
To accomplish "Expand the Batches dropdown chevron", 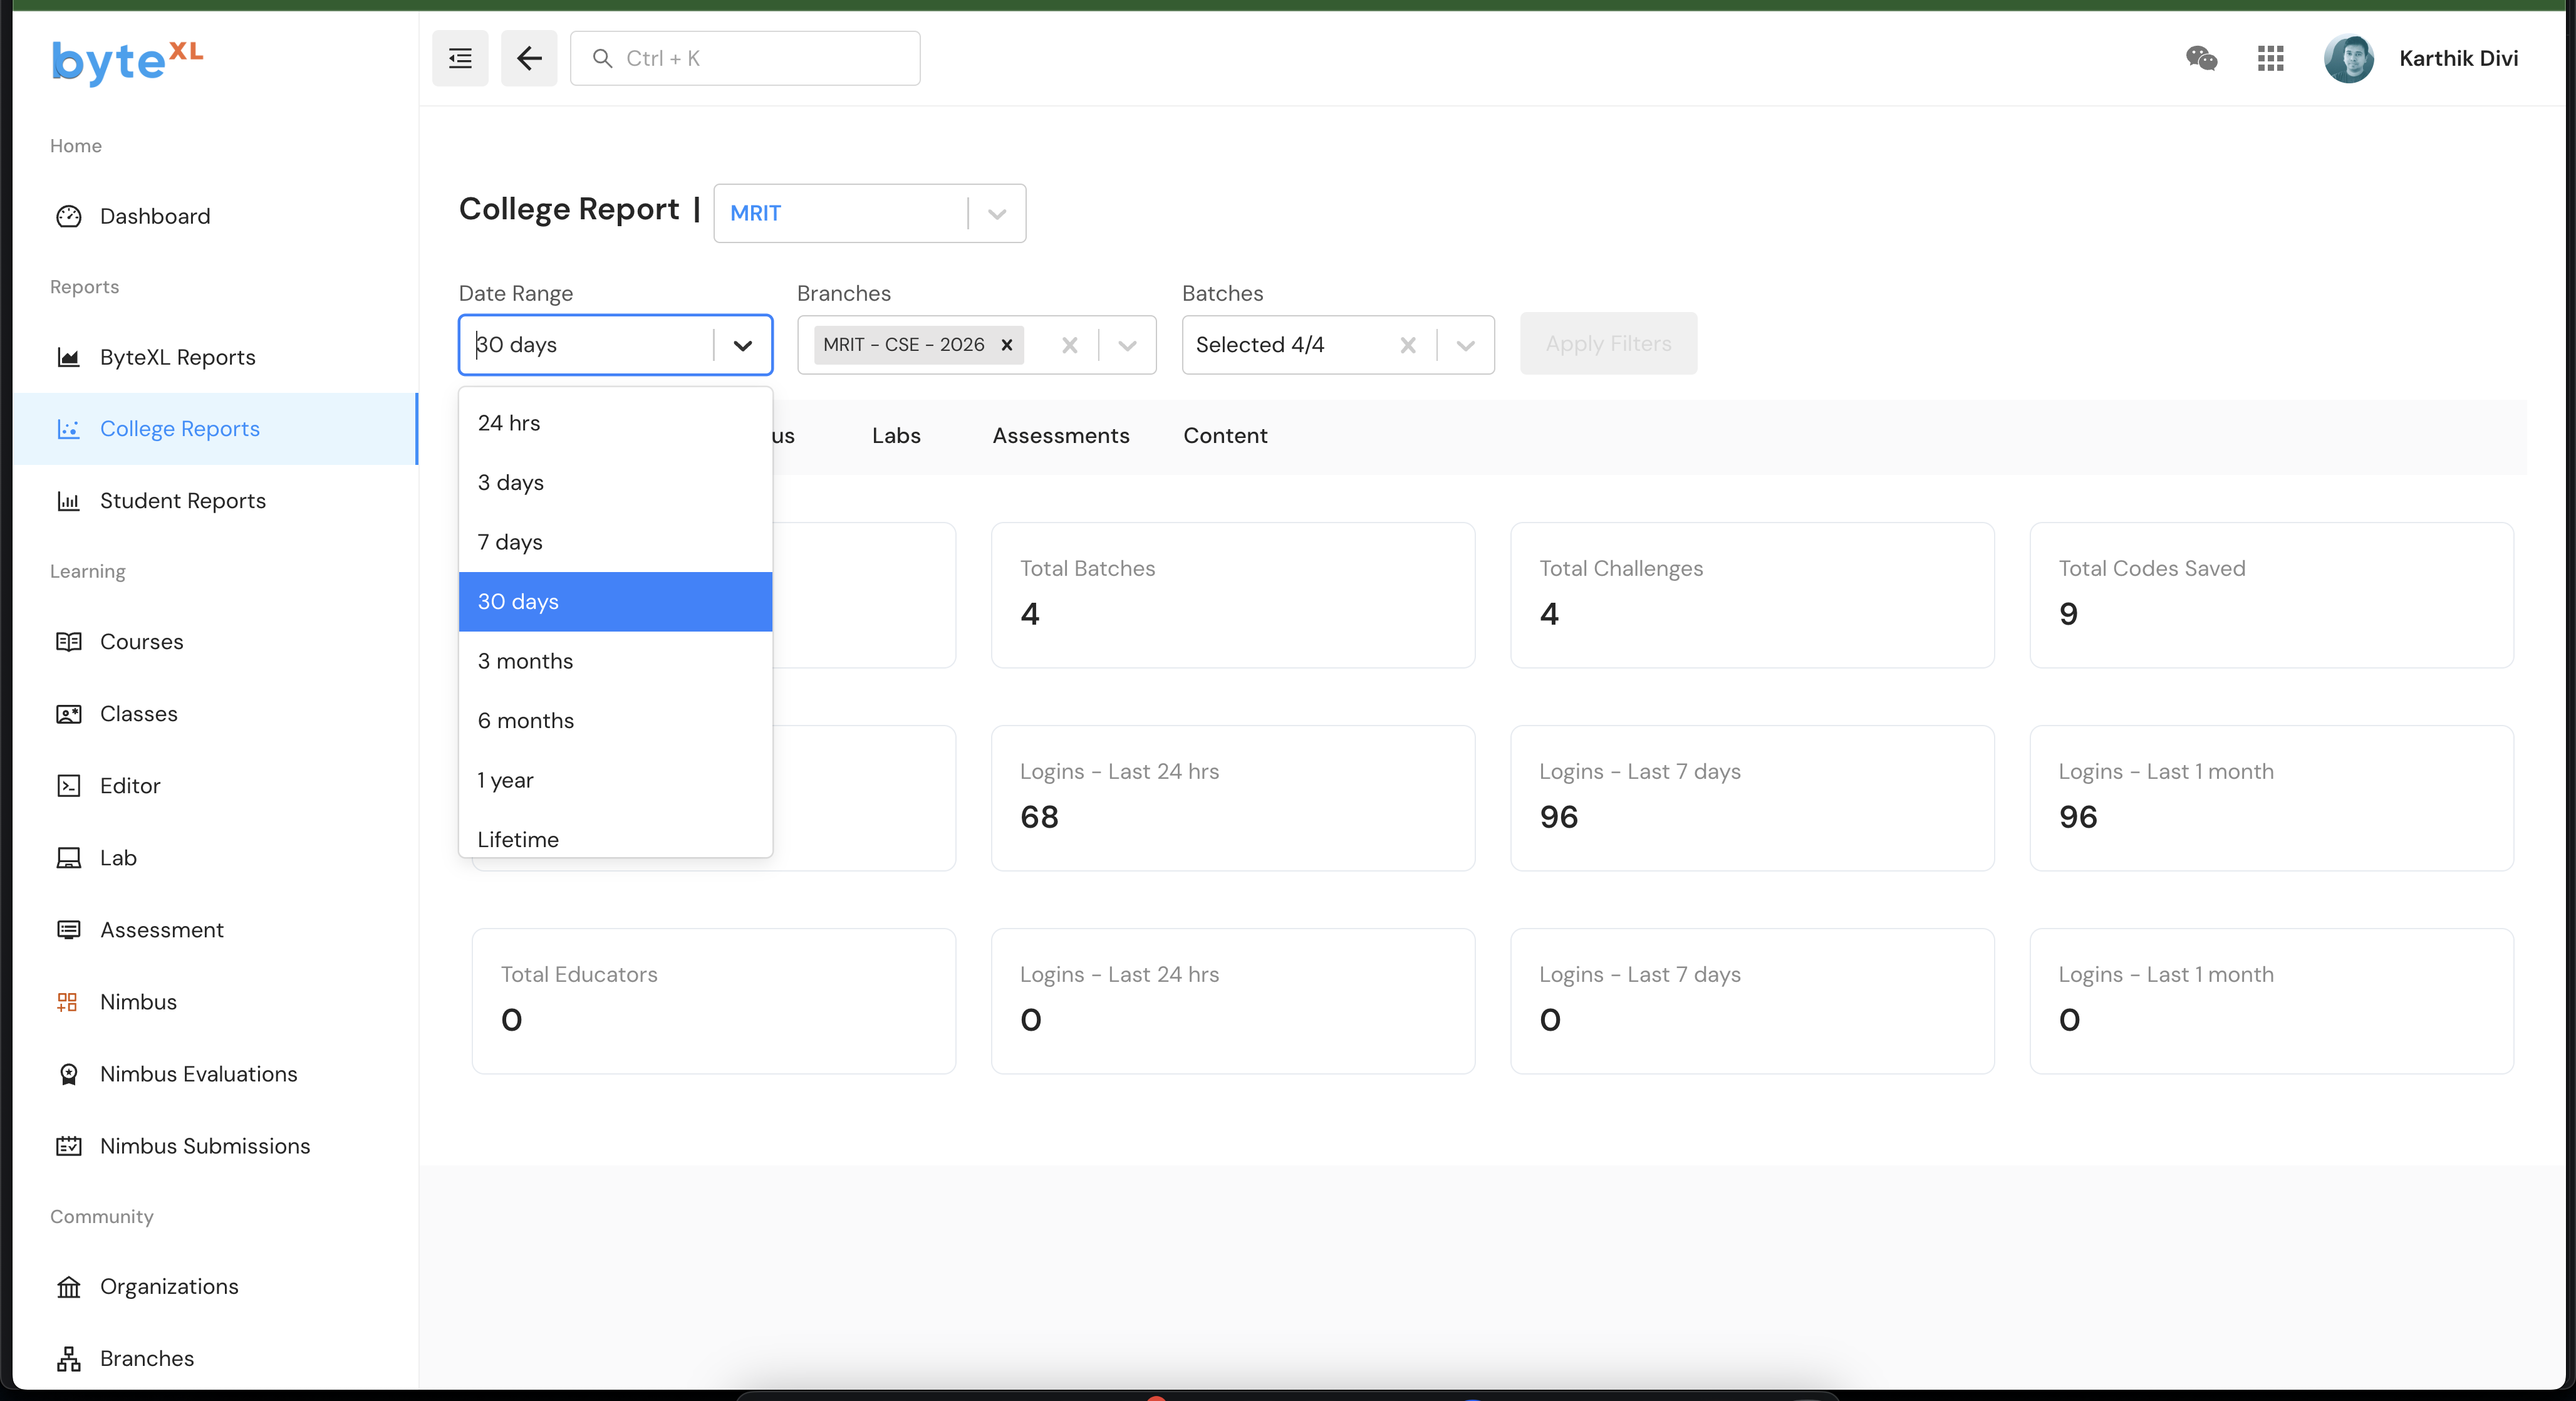I will (x=1465, y=345).
